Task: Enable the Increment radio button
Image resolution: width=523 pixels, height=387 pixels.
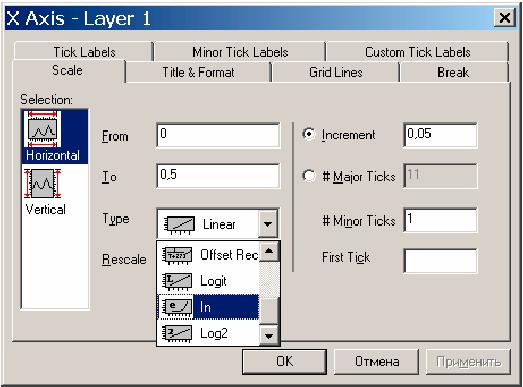Action: coord(309,134)
